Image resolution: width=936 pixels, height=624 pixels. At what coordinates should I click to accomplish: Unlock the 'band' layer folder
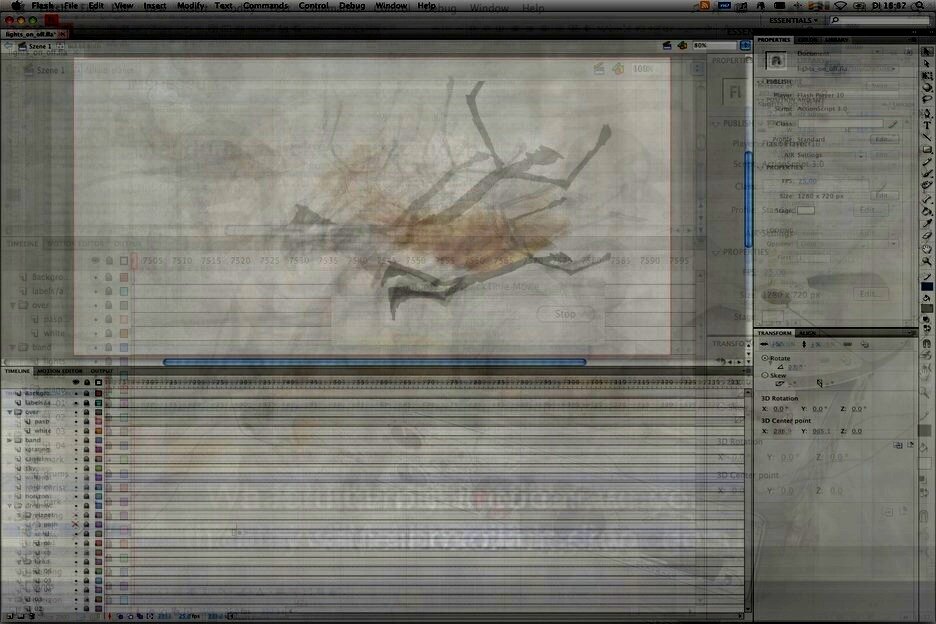87,440
